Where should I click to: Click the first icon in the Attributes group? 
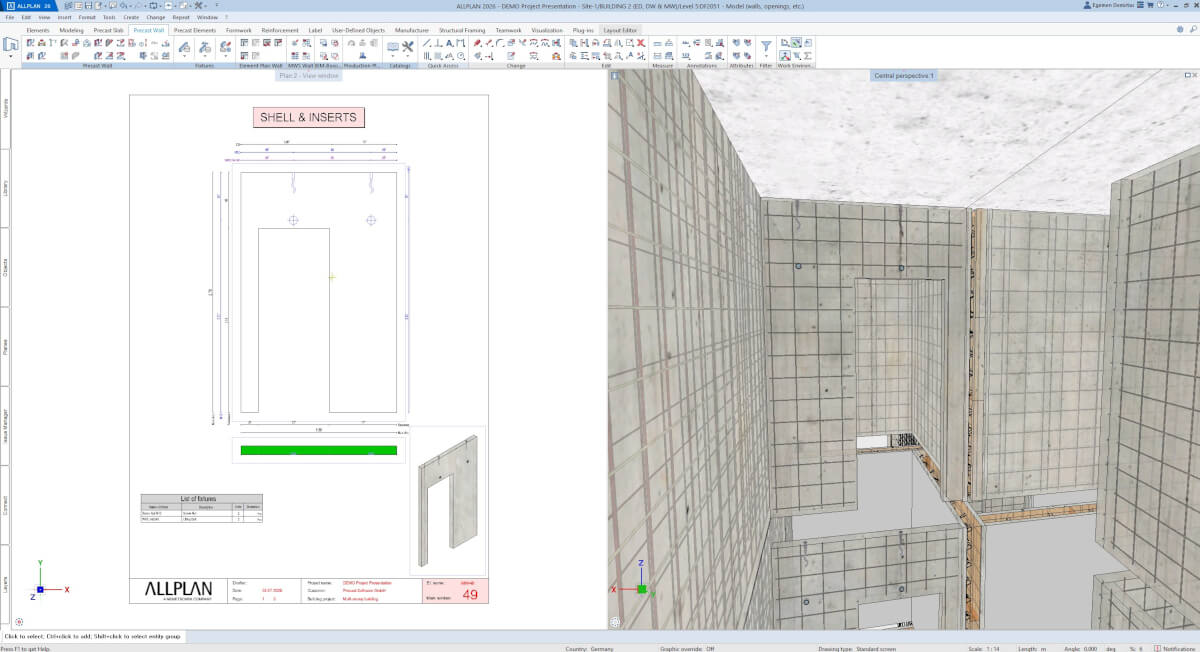click(736, 43)
